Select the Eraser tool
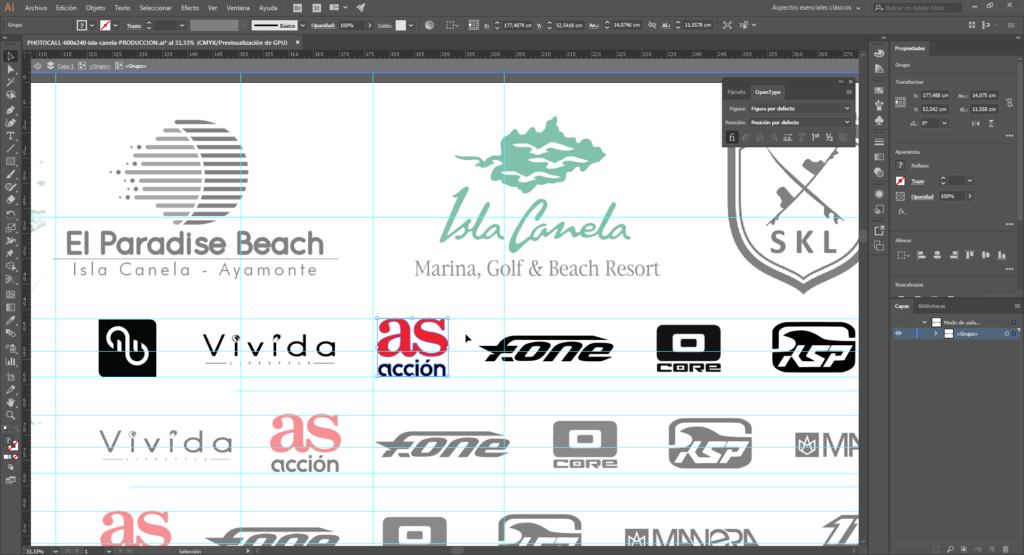Image resolution: width=1024 pixels, height=555 pixels. coord(10,200)
